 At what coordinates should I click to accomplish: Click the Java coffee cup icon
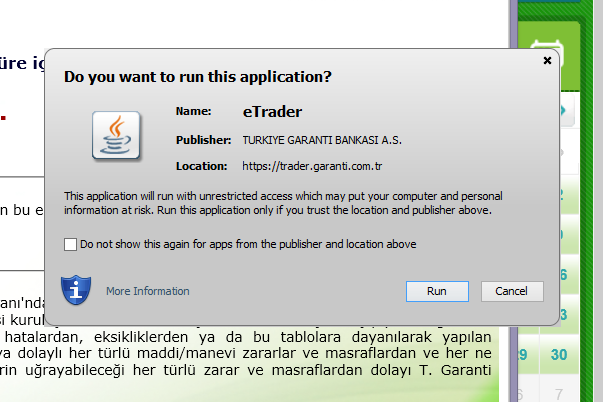point(116,135)
